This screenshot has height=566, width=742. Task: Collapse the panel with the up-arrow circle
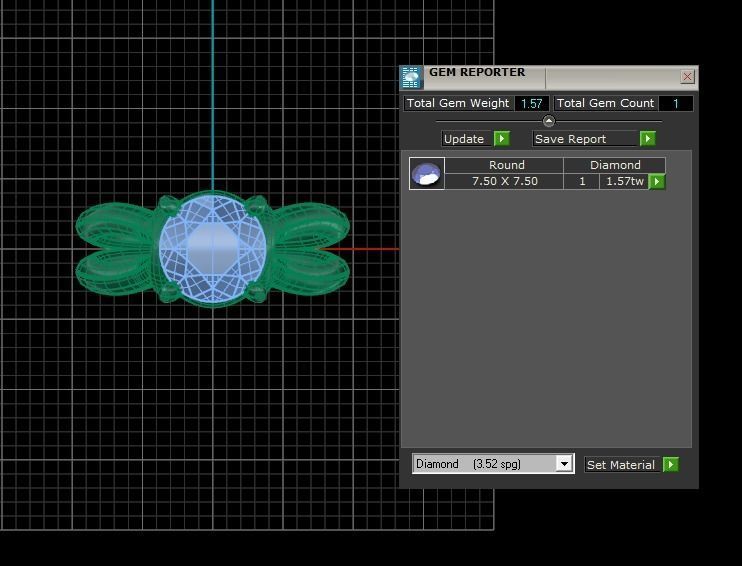tap(548, 121)
